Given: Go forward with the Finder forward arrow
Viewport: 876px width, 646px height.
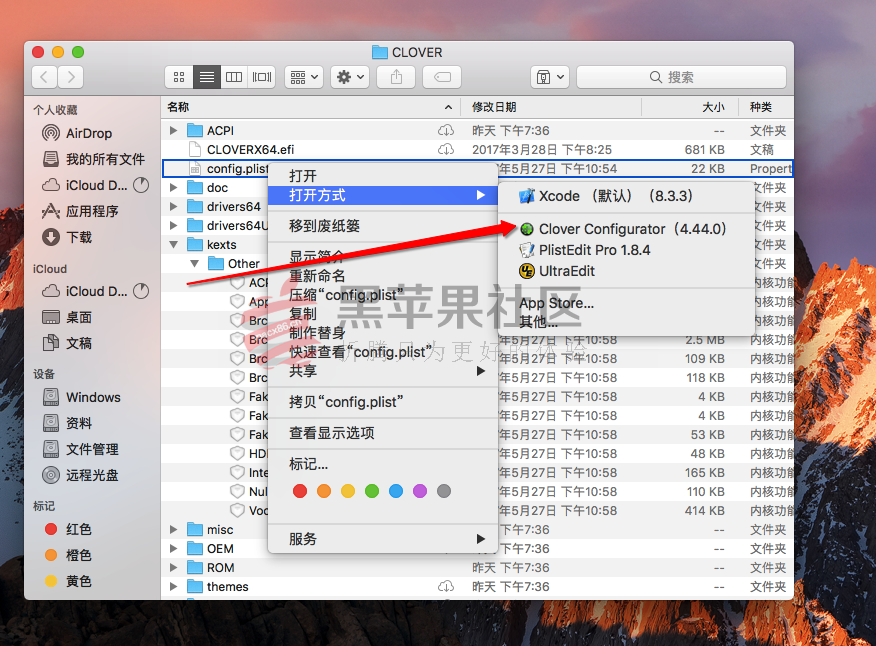Looking at the screenshot, I should tap(70, 77).
